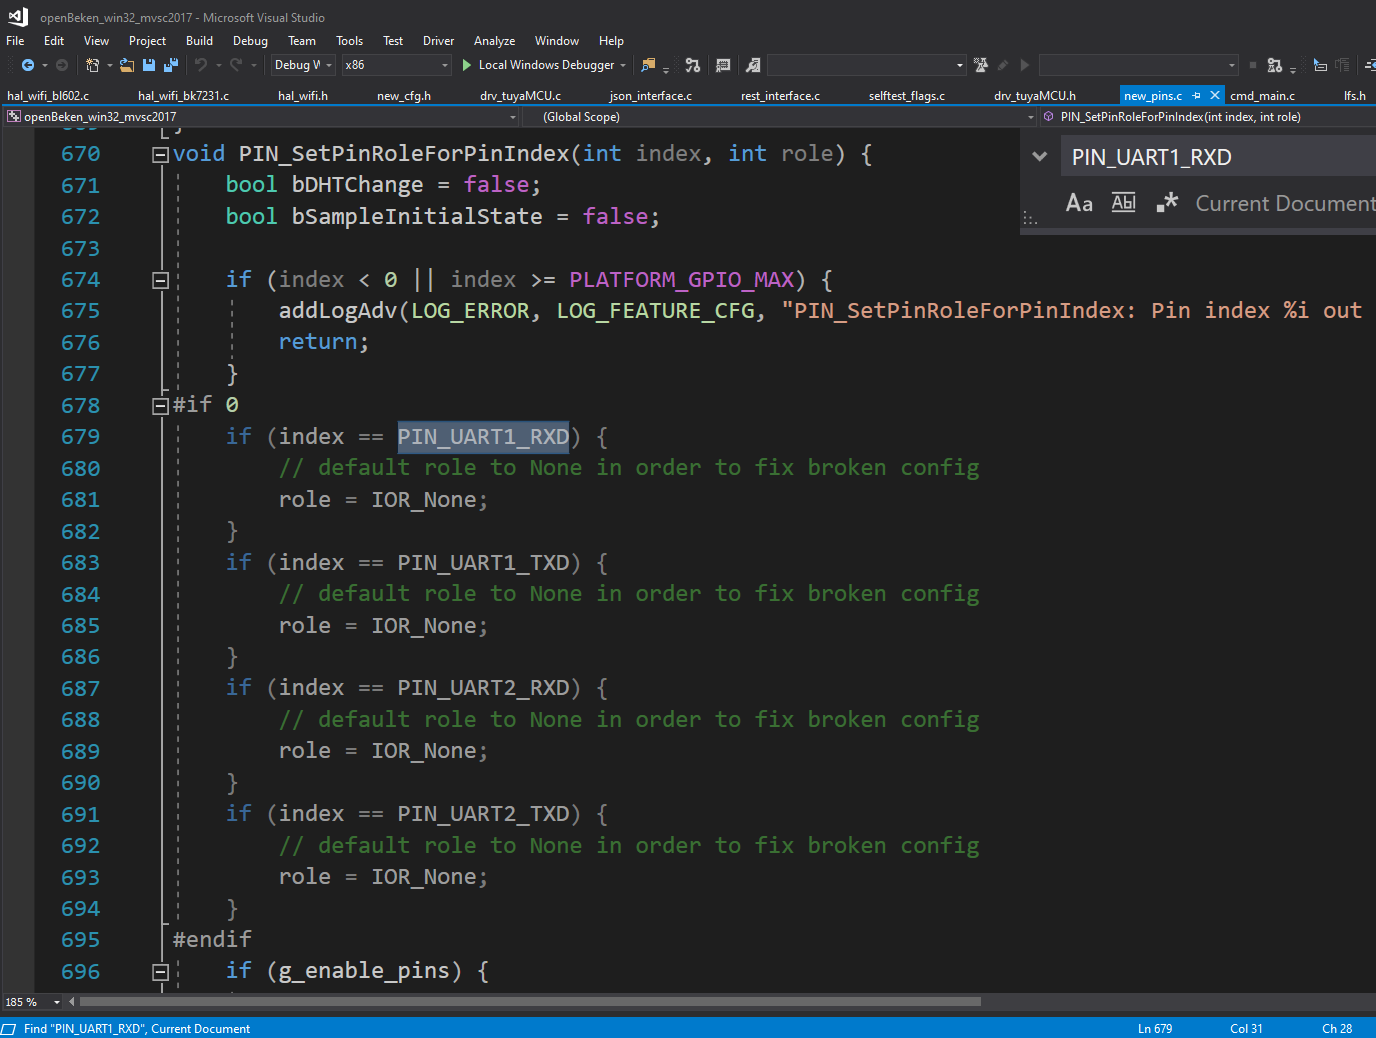Click the Navigate Backward arrow icon

click(x=28, y=65)
